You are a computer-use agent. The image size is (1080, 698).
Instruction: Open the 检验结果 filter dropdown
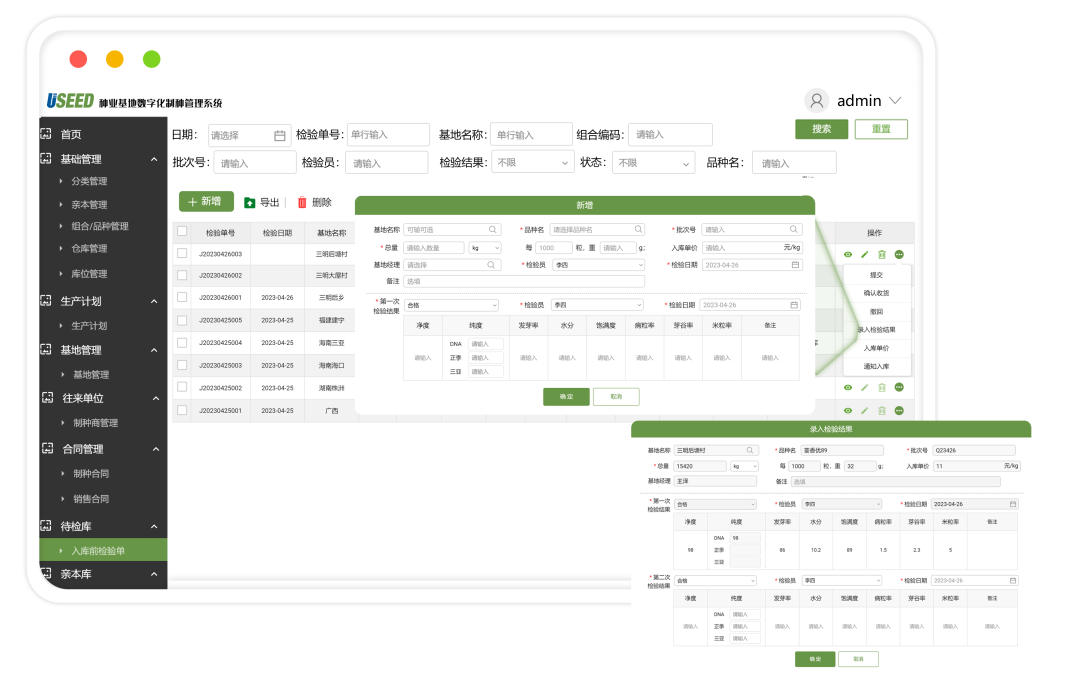tap(532, 163)
